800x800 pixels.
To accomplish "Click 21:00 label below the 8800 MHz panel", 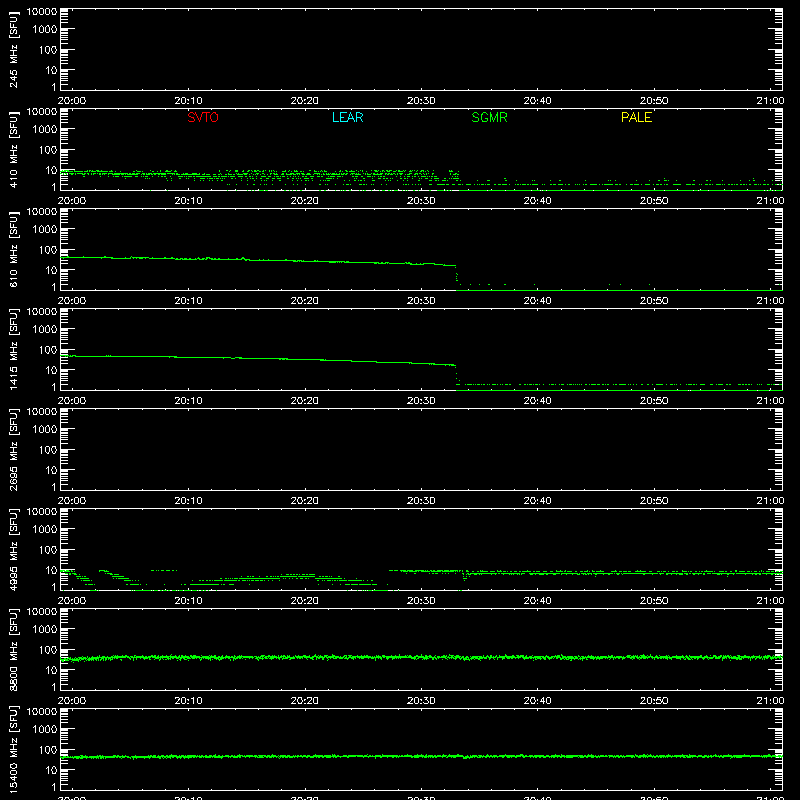I will pos(770,701).
